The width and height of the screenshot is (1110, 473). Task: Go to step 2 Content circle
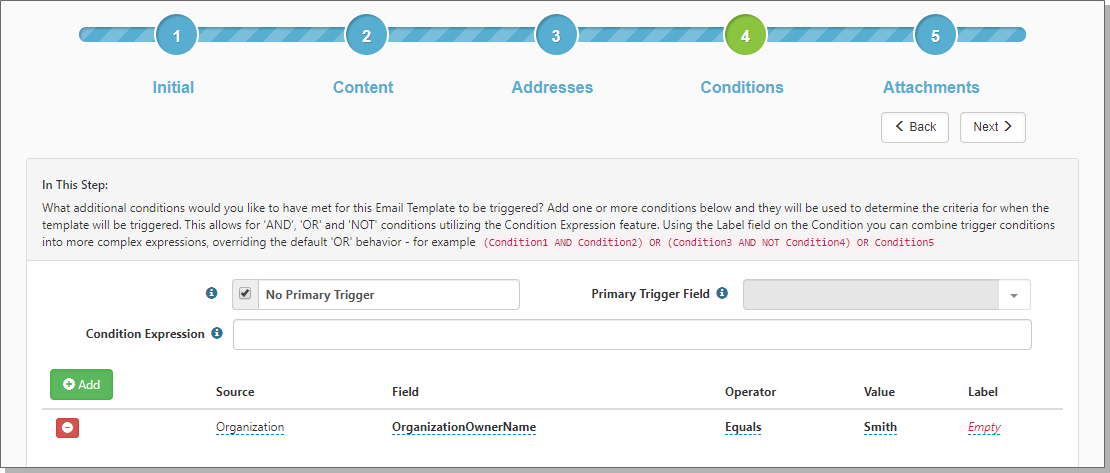366,35
